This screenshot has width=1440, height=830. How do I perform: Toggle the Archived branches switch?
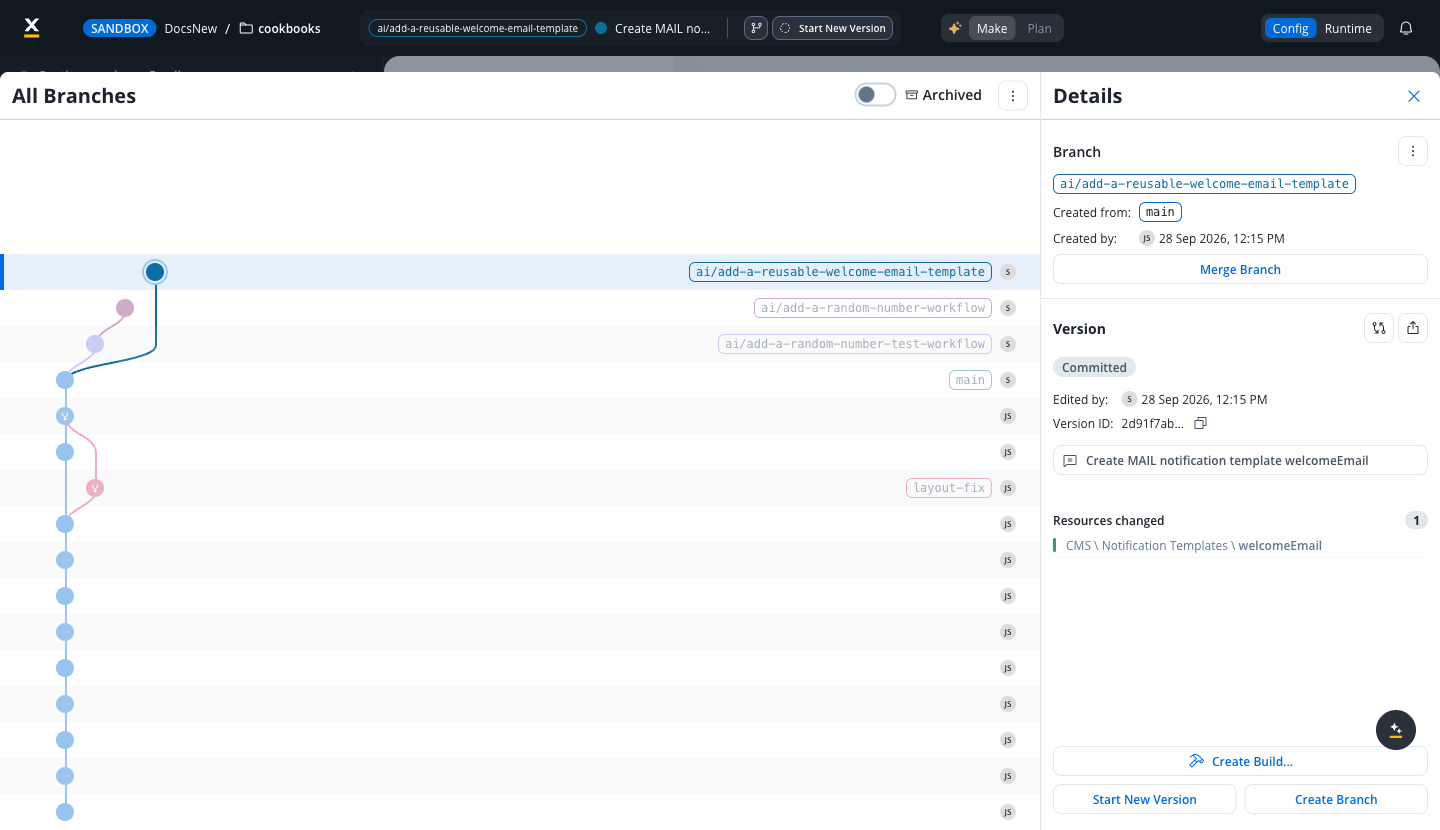pos(875,95)
